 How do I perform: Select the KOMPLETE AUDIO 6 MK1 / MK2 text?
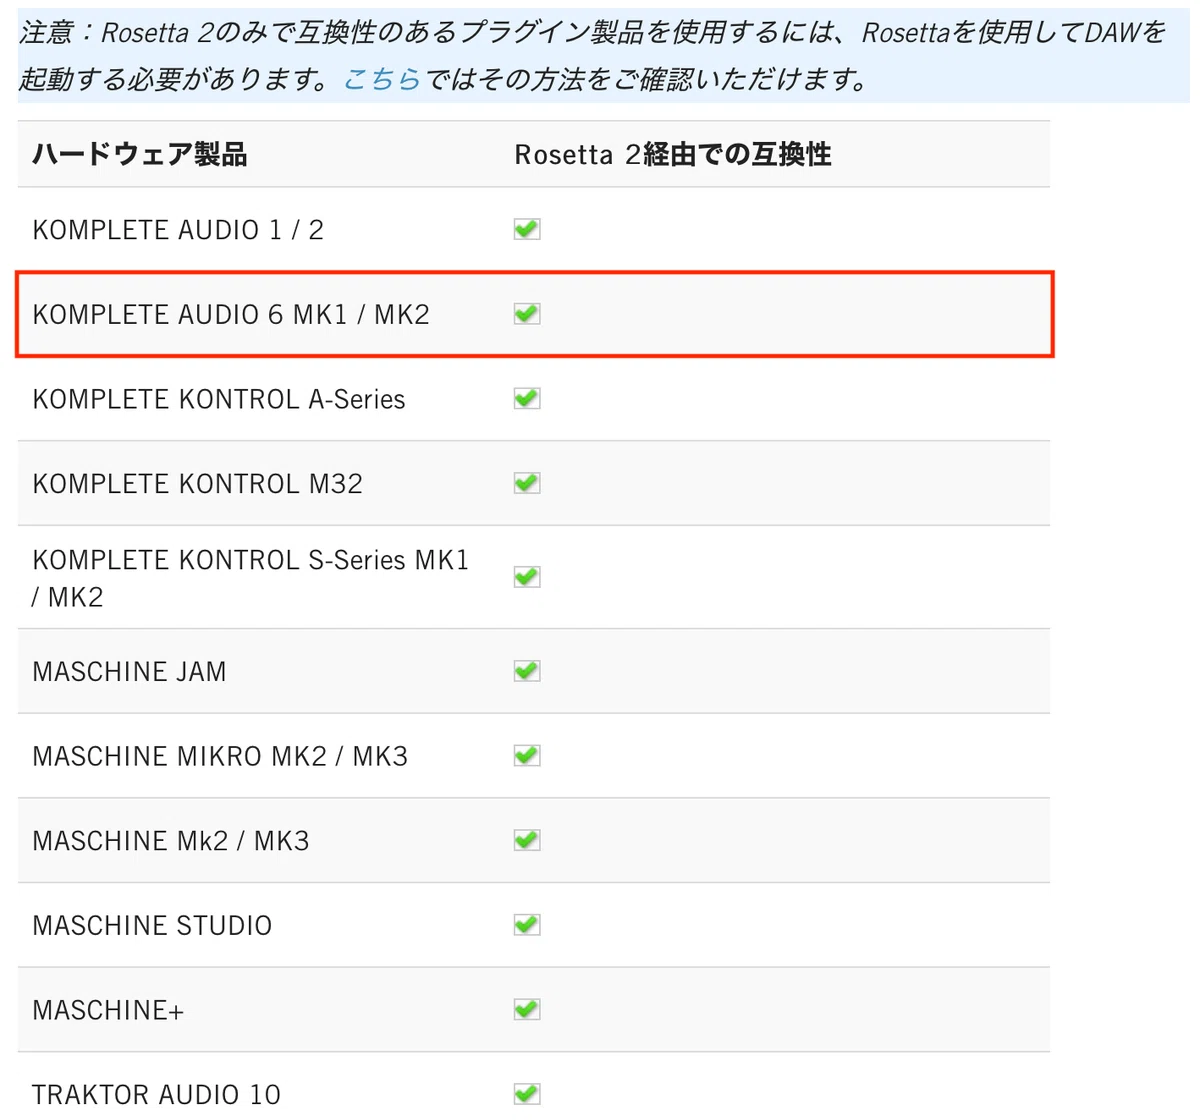(x=231, y=314)
